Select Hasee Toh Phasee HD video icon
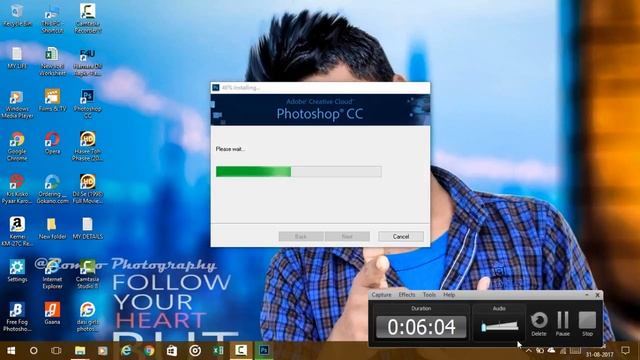This screenshot has width=640, height=360. (x=88, y=146)
